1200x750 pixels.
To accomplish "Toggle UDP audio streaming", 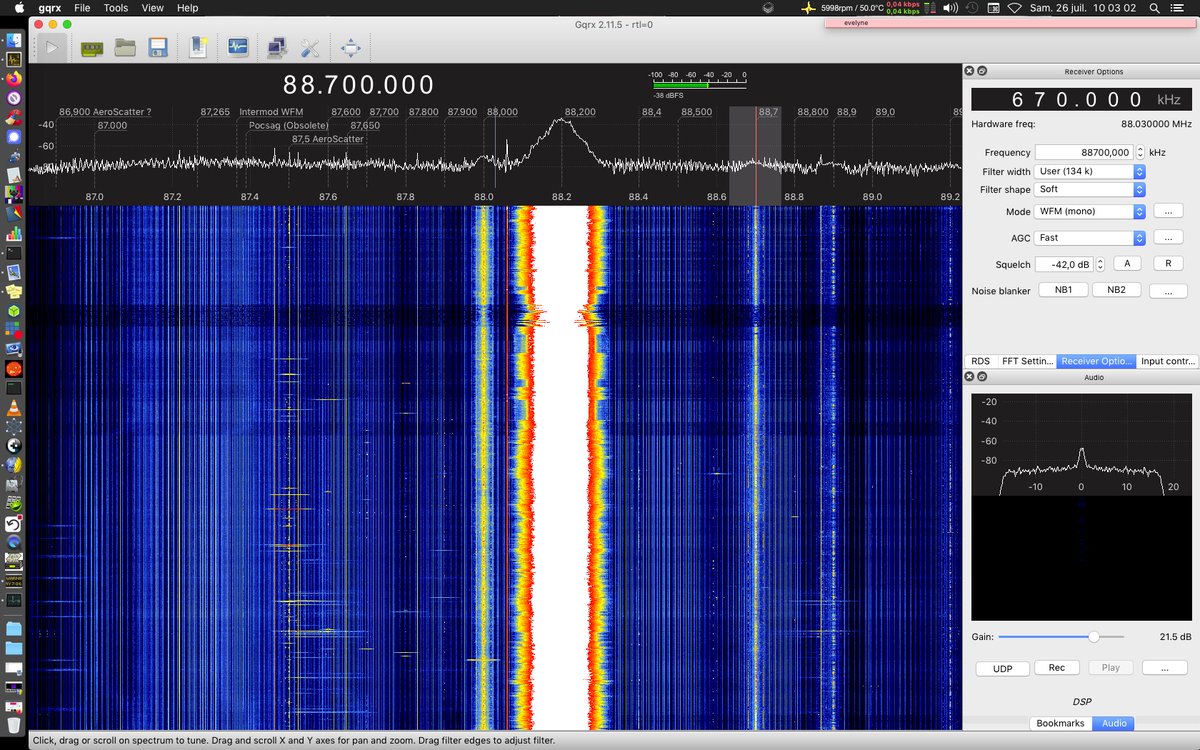I will coord(1003,668).
